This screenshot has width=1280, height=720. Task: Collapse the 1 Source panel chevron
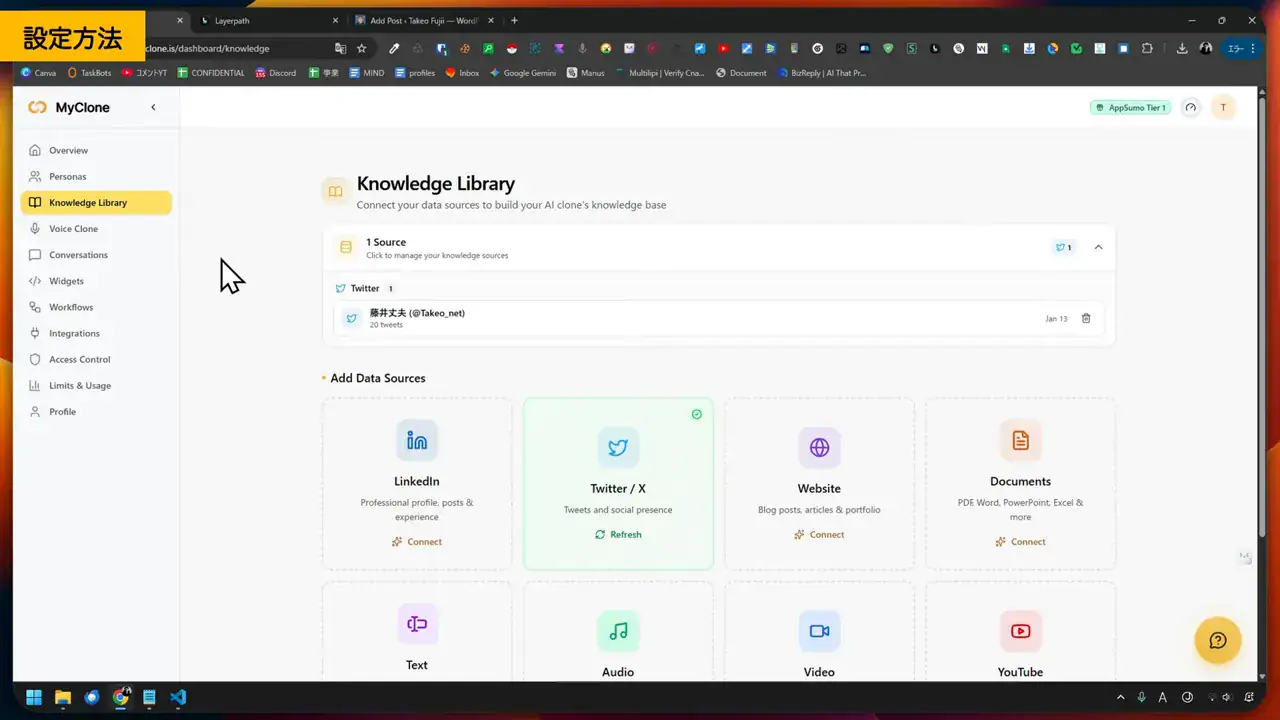1098,247
